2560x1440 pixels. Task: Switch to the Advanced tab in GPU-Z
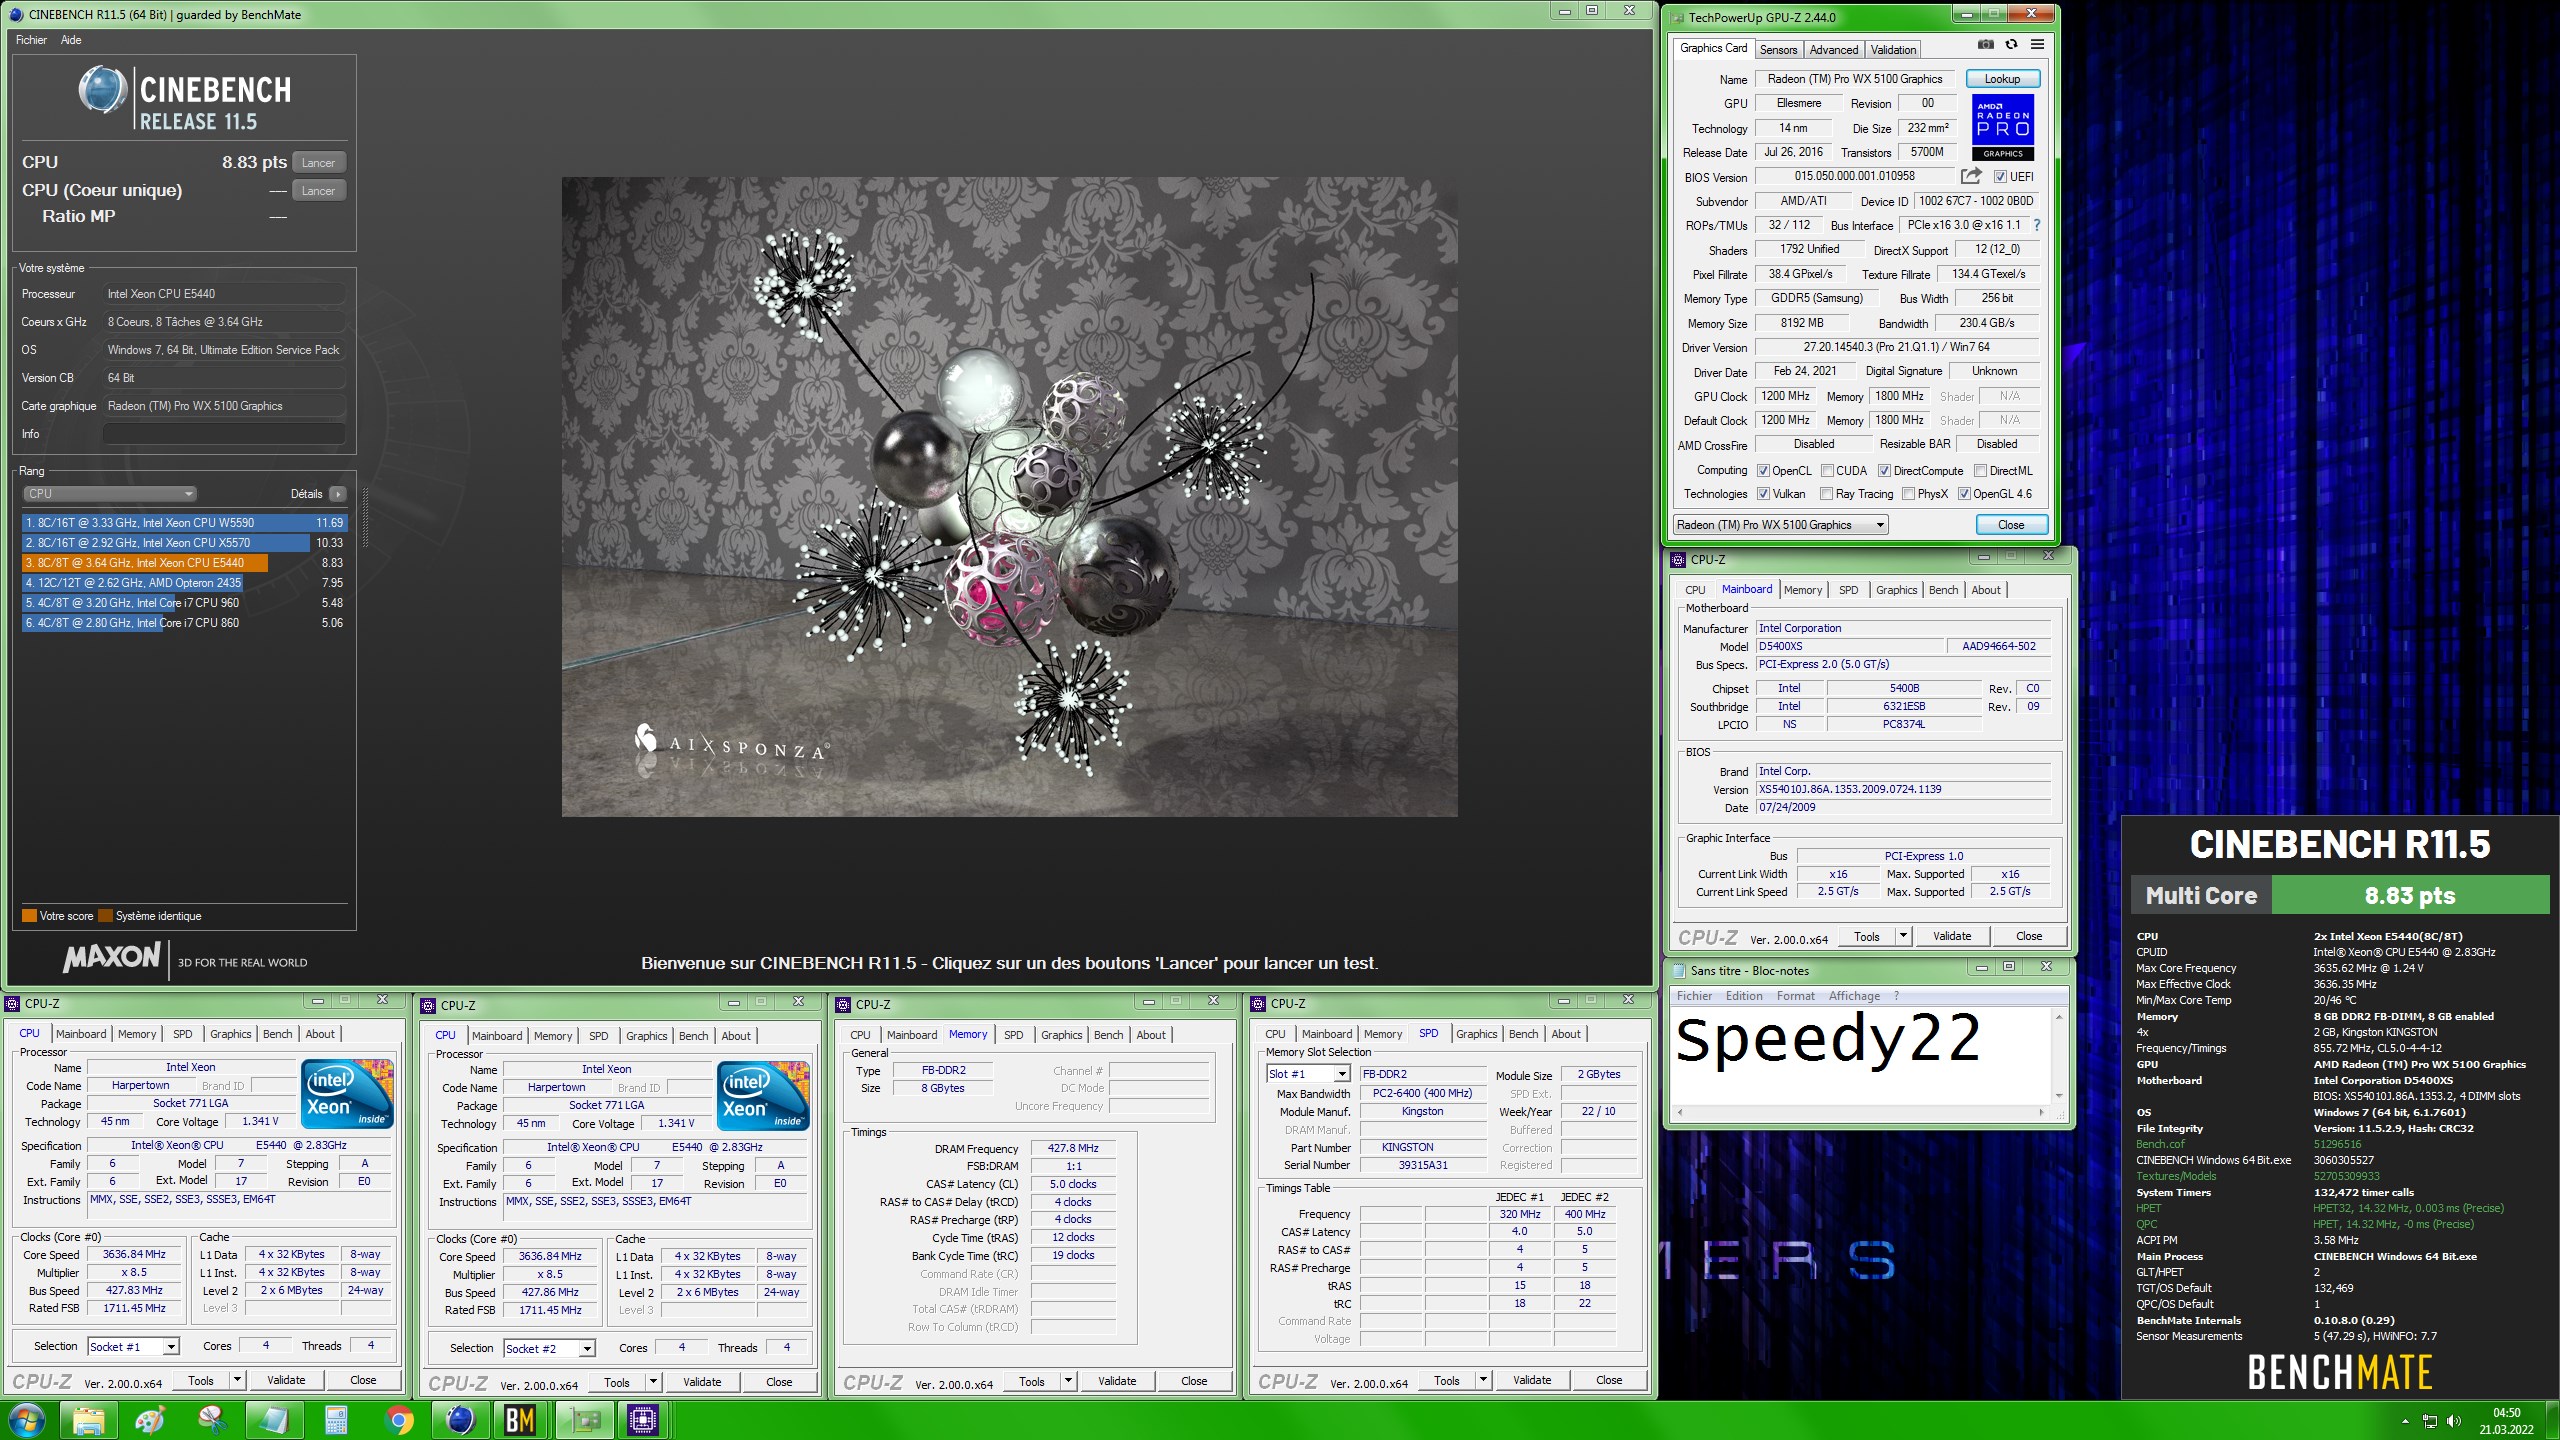[1834, 50]
